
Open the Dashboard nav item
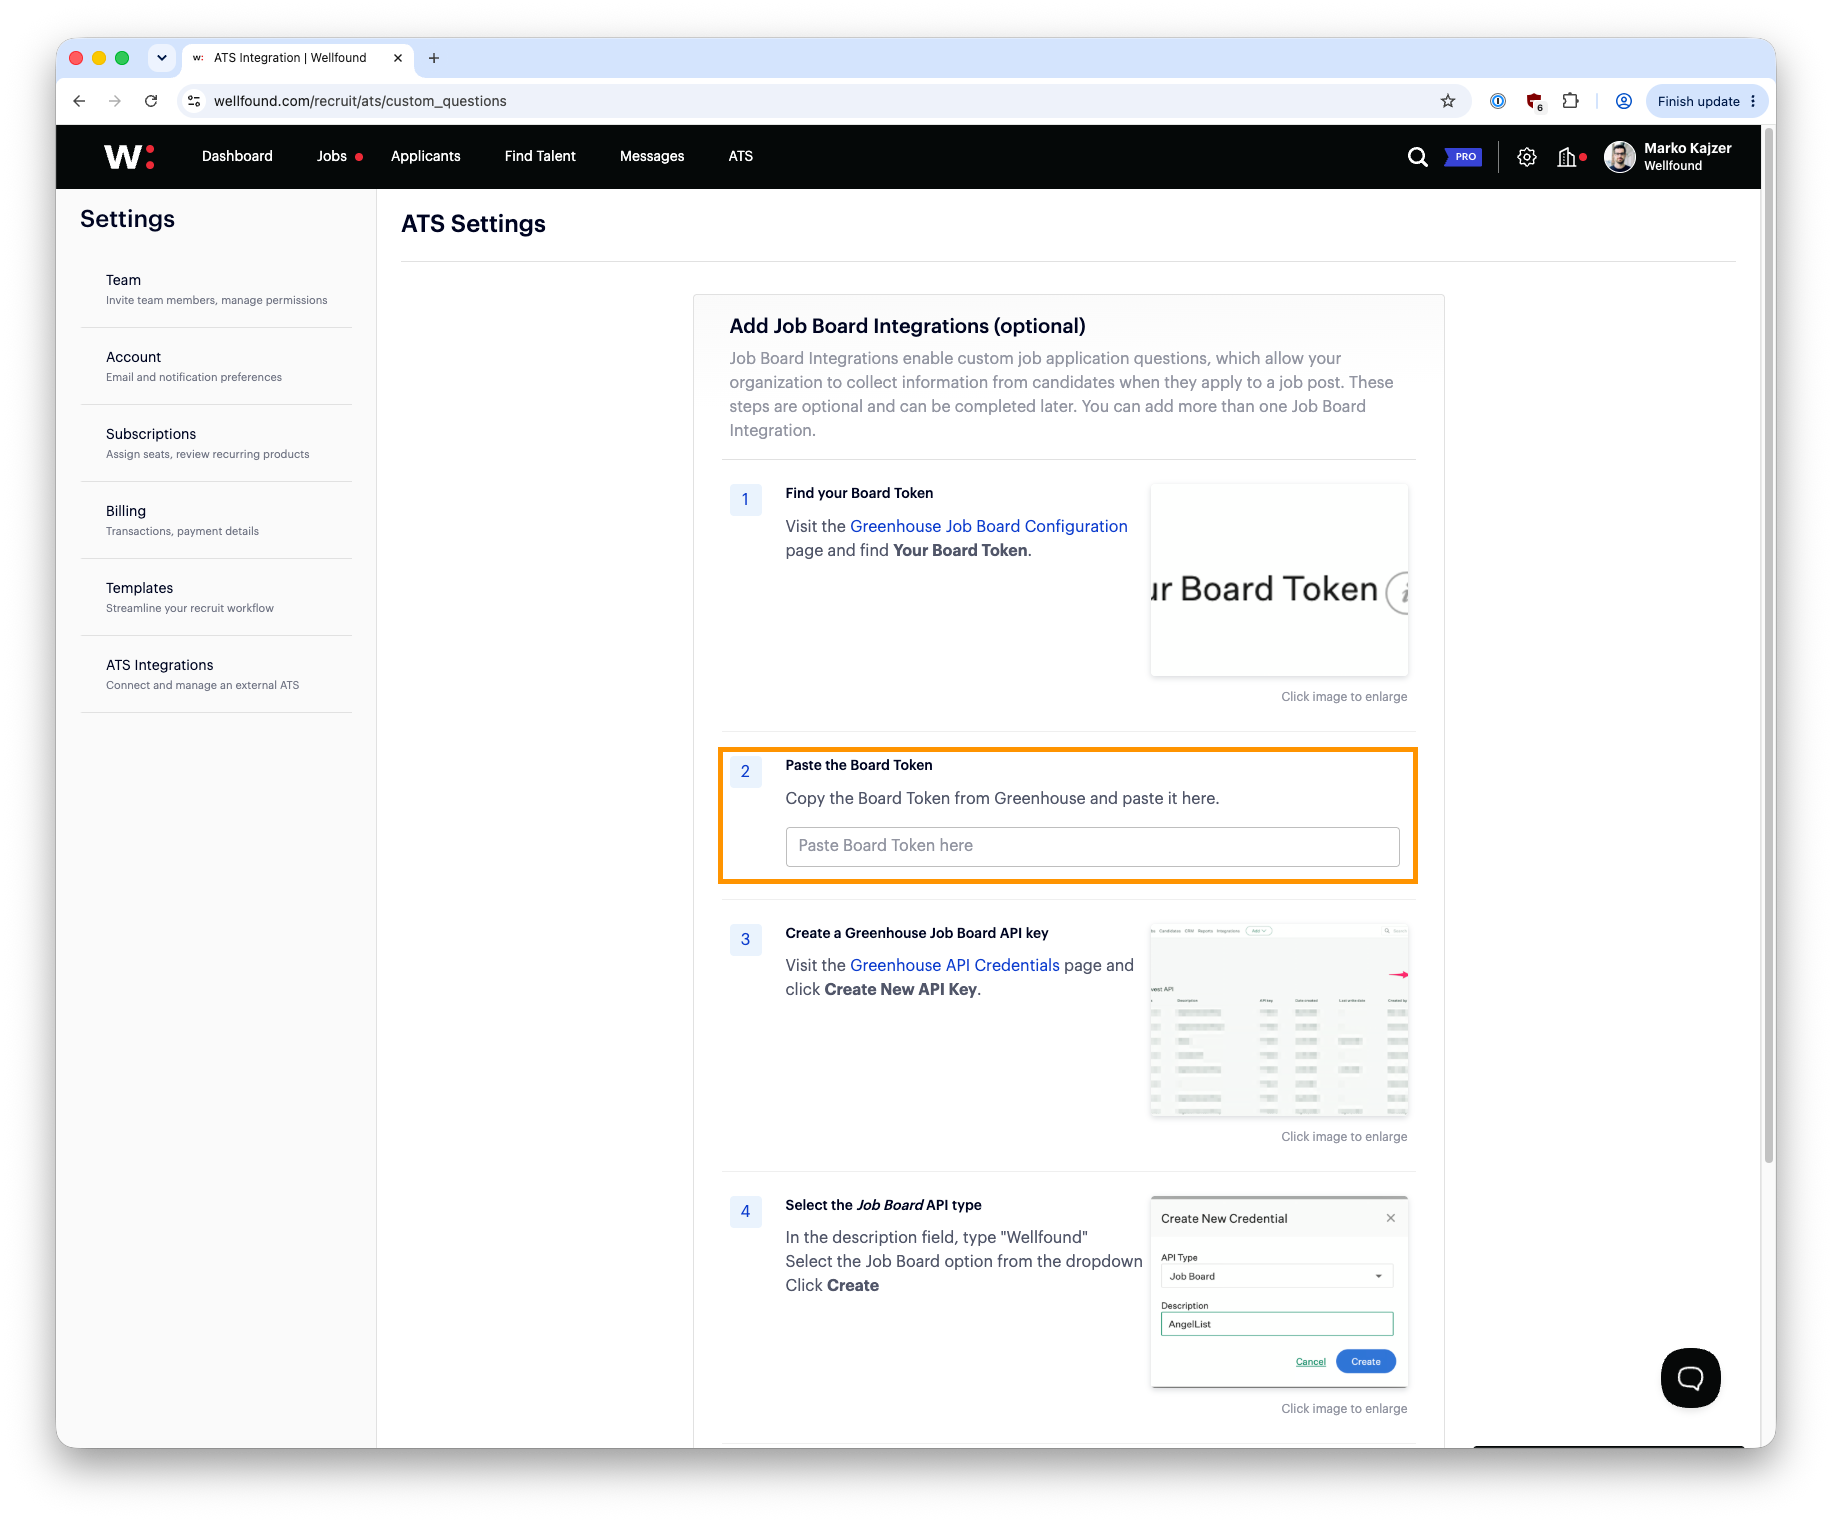[237, 156]
